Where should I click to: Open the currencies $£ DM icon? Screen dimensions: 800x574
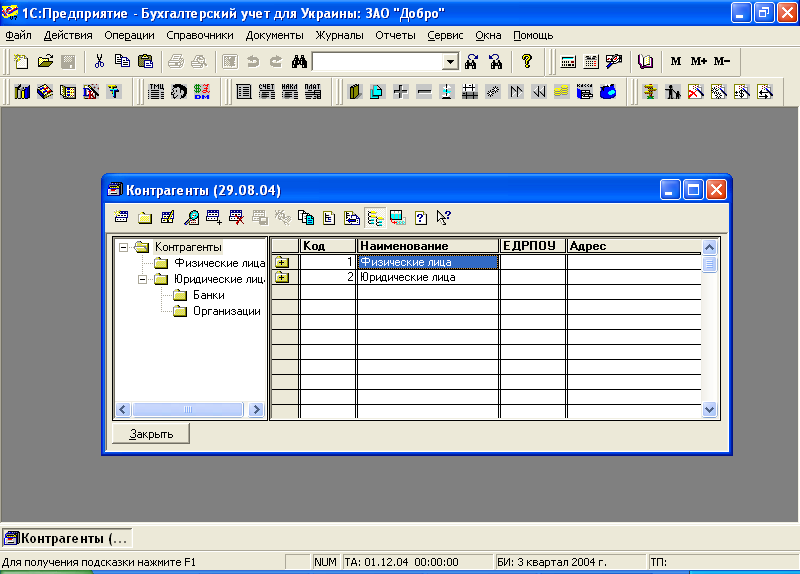[202, 92]
